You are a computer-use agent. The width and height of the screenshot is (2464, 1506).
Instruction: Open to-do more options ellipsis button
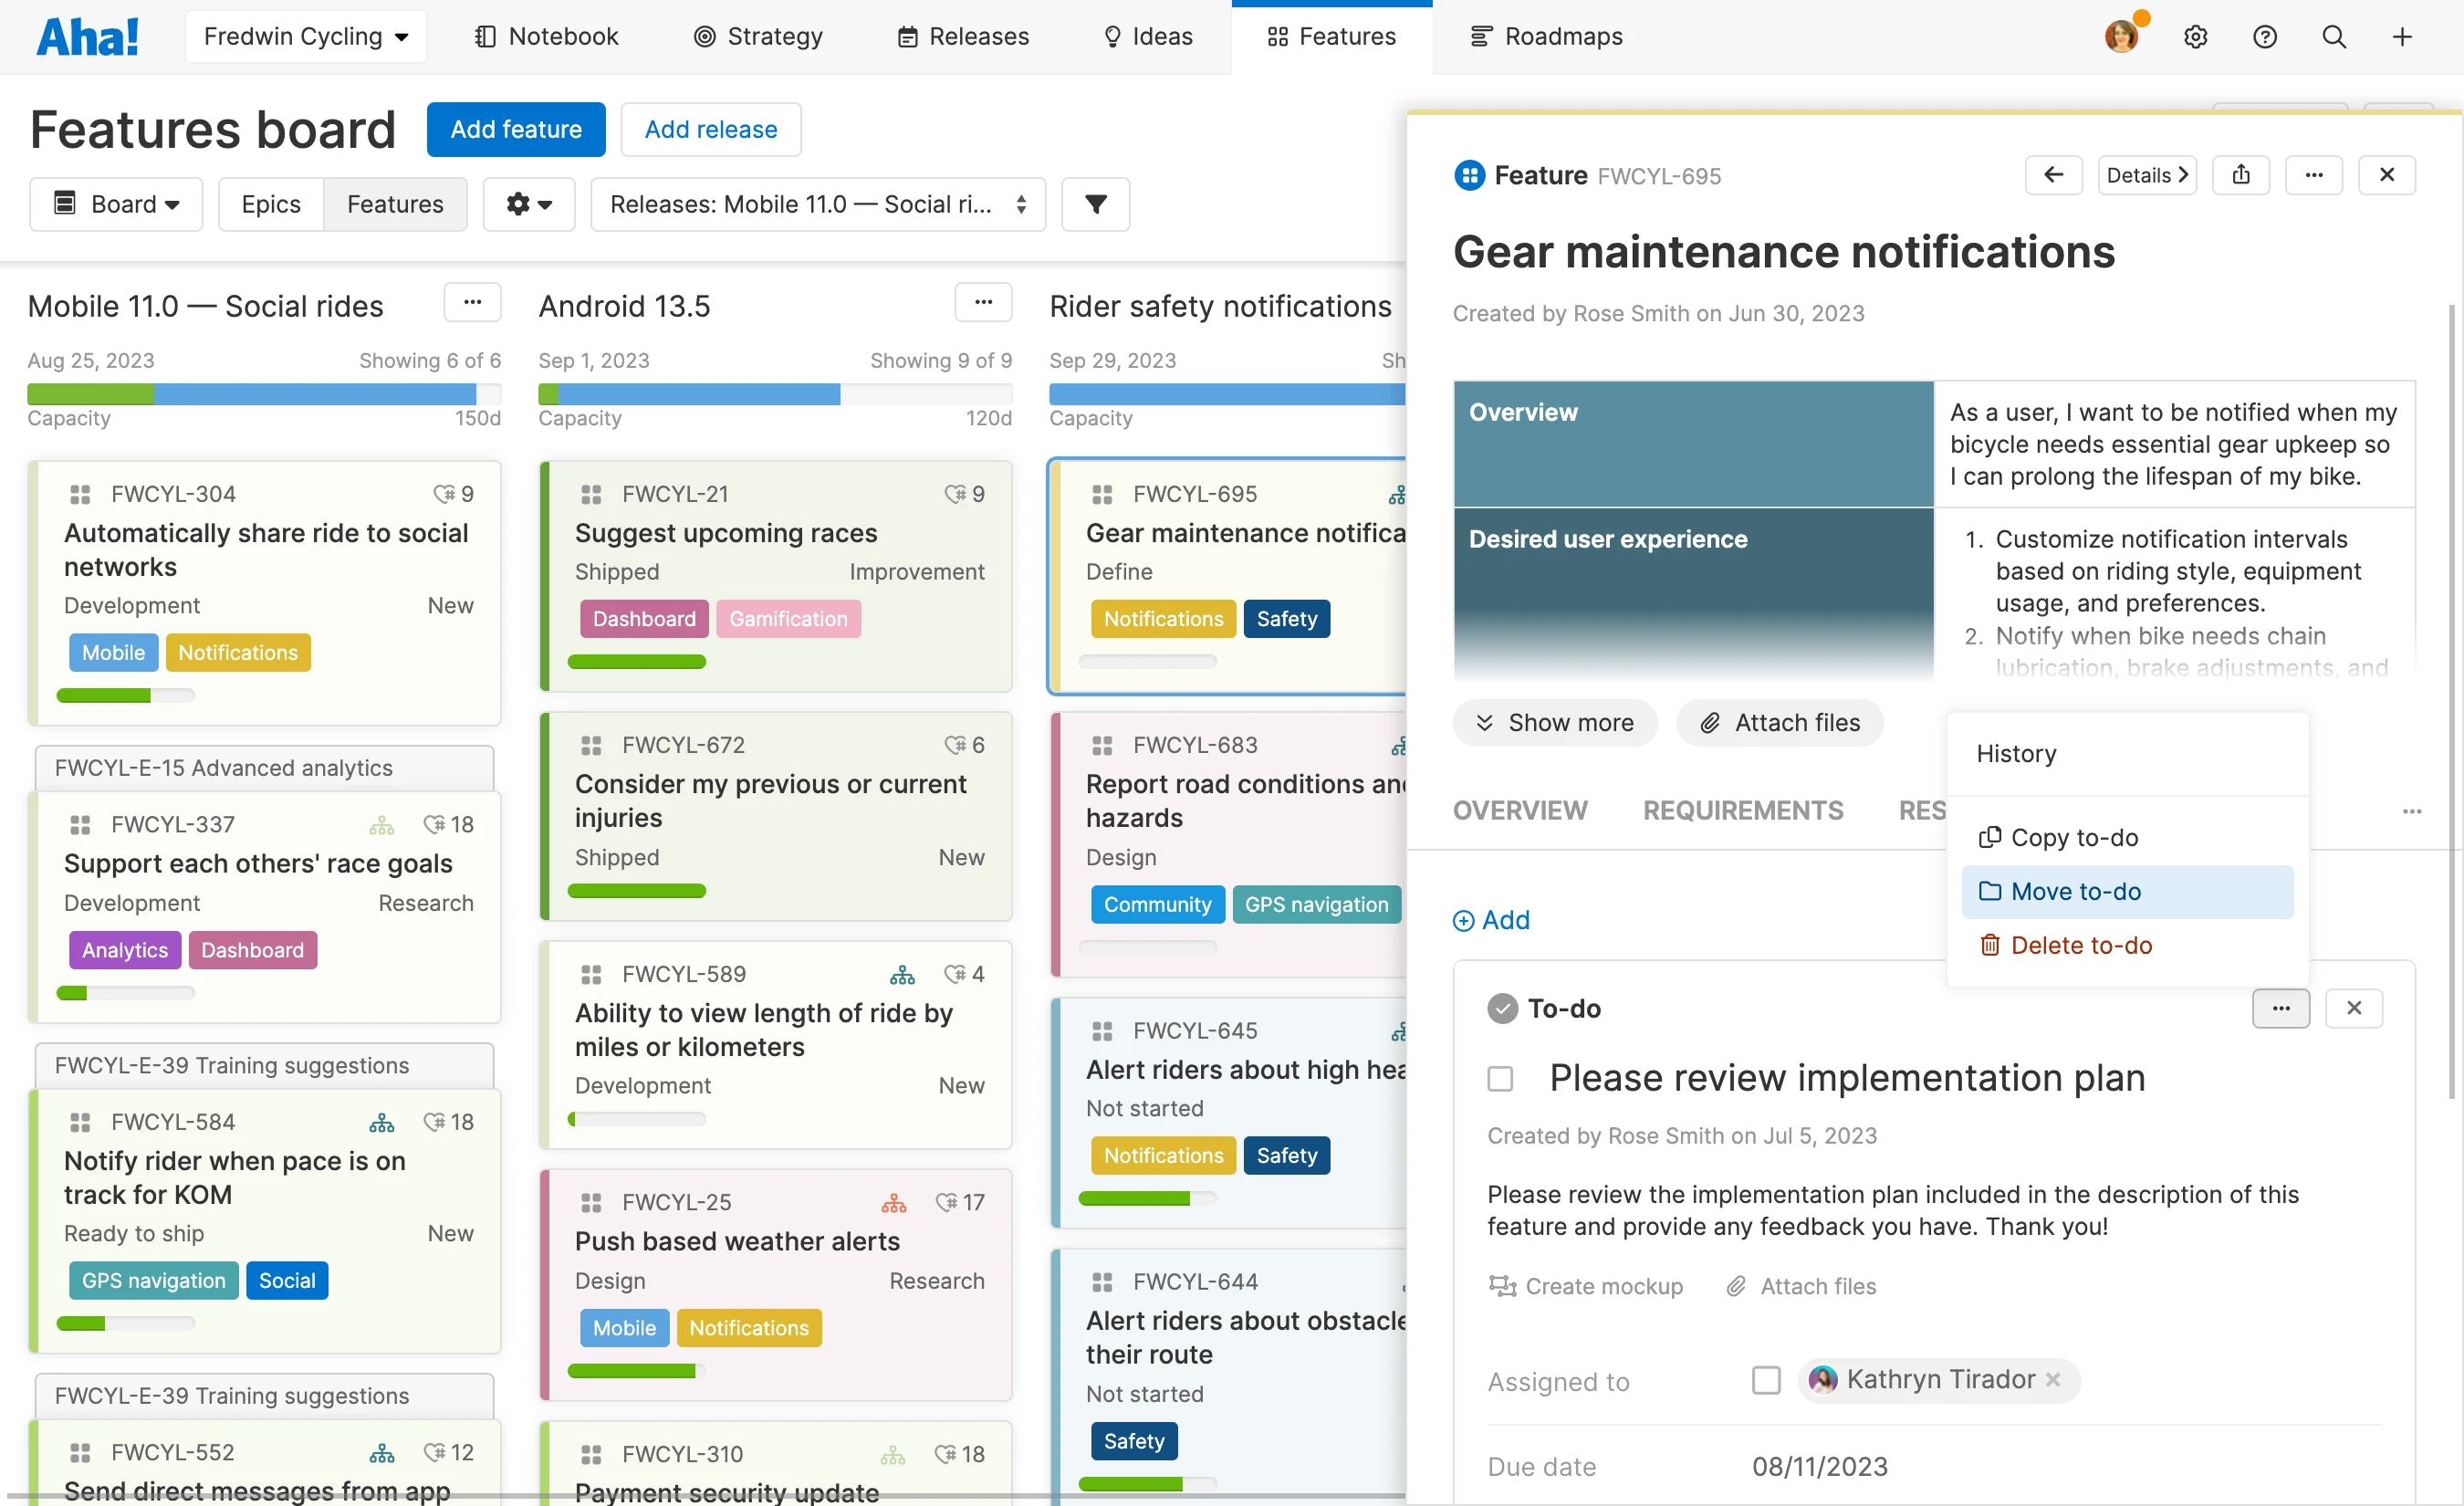click(x=2280, y=1008)
